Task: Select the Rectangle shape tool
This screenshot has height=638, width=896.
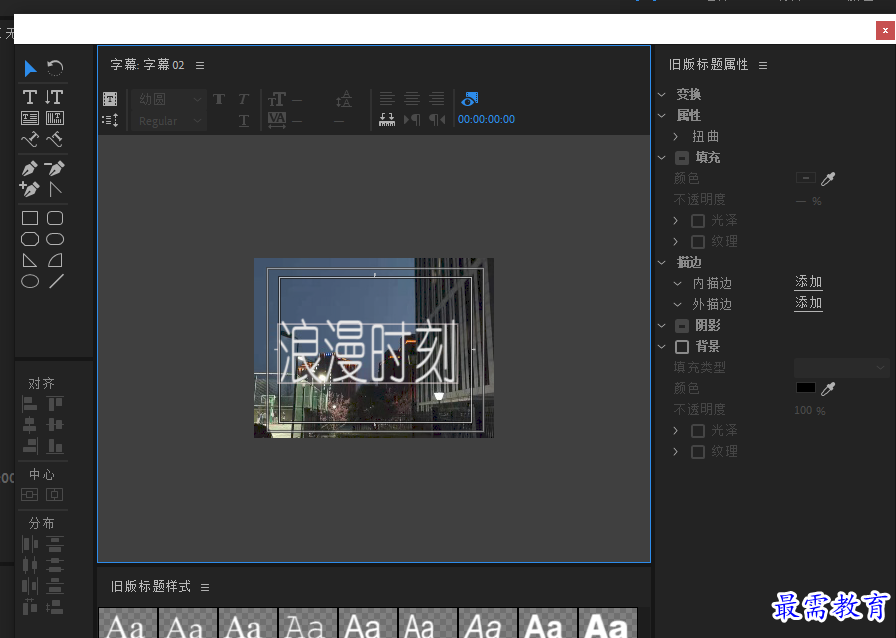Action: 30,218
